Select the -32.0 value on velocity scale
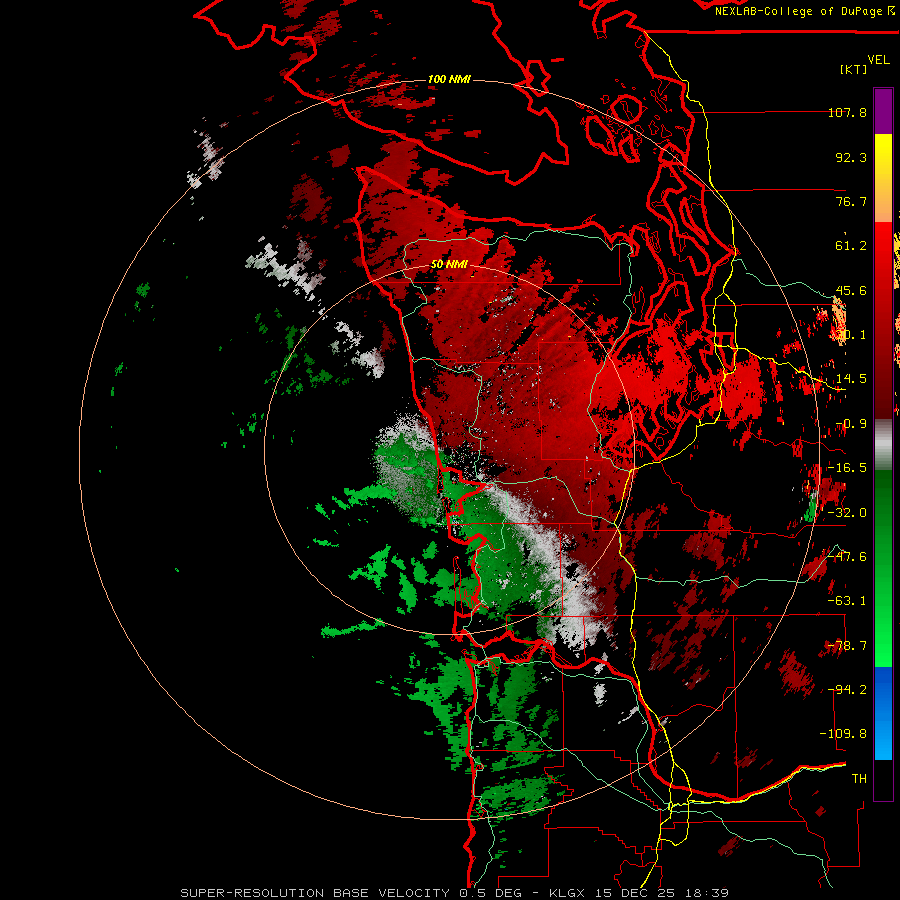Image resolution: width=900 pixels, height=900 pixels. [x=847, y=513]
